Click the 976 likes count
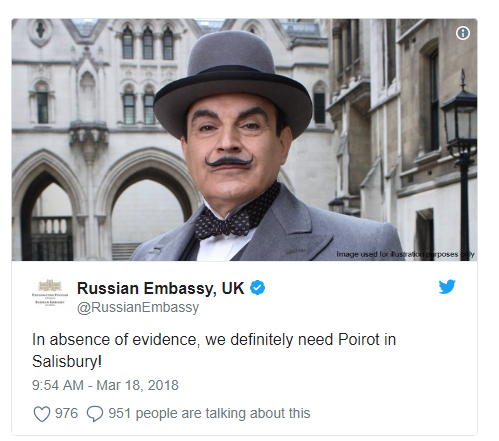The image size is (499, 441). coord(66,413)
